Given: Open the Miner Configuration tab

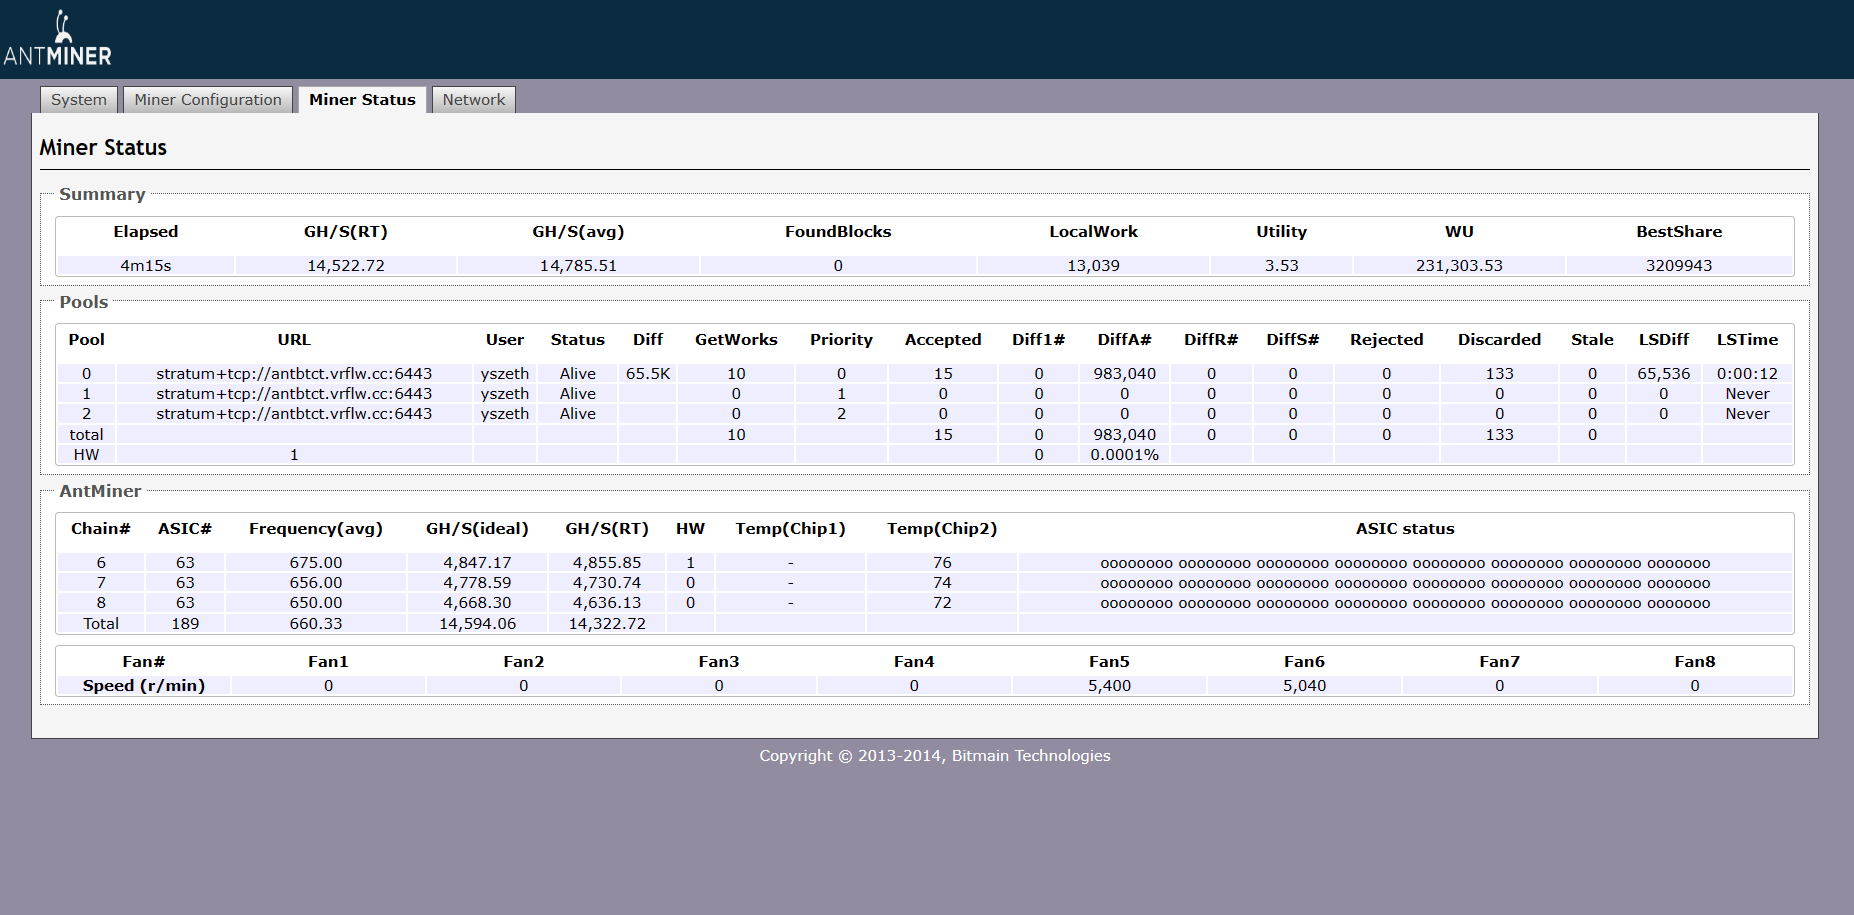Looking at the screenshot, I should tap(208, 100).
